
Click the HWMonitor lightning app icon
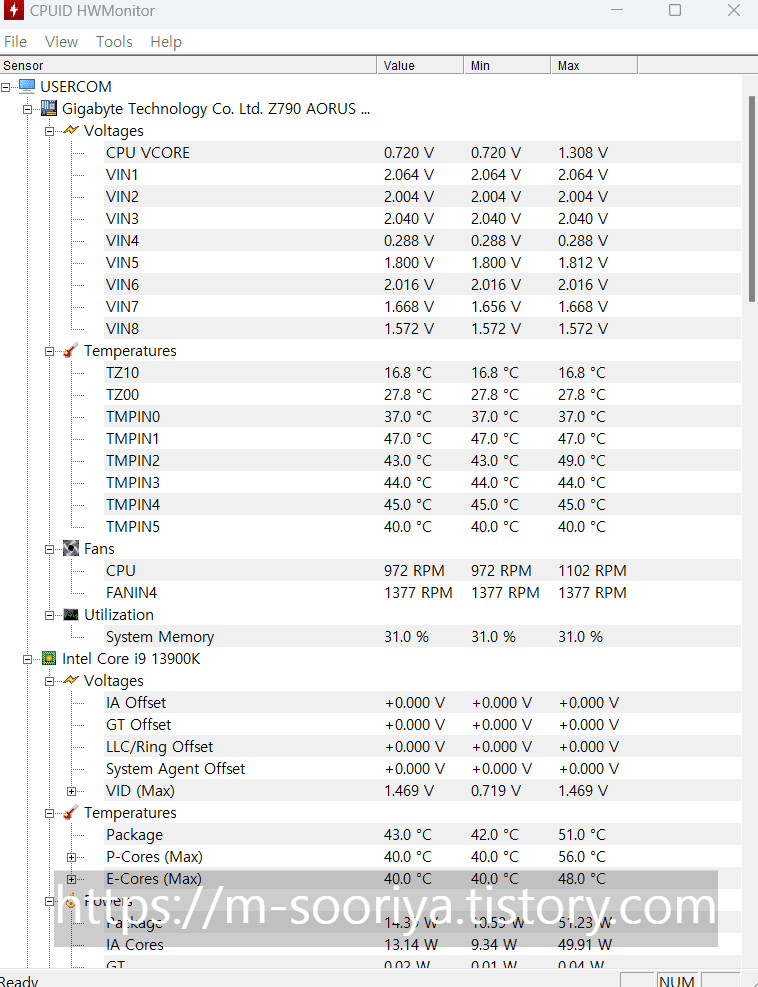13,10
